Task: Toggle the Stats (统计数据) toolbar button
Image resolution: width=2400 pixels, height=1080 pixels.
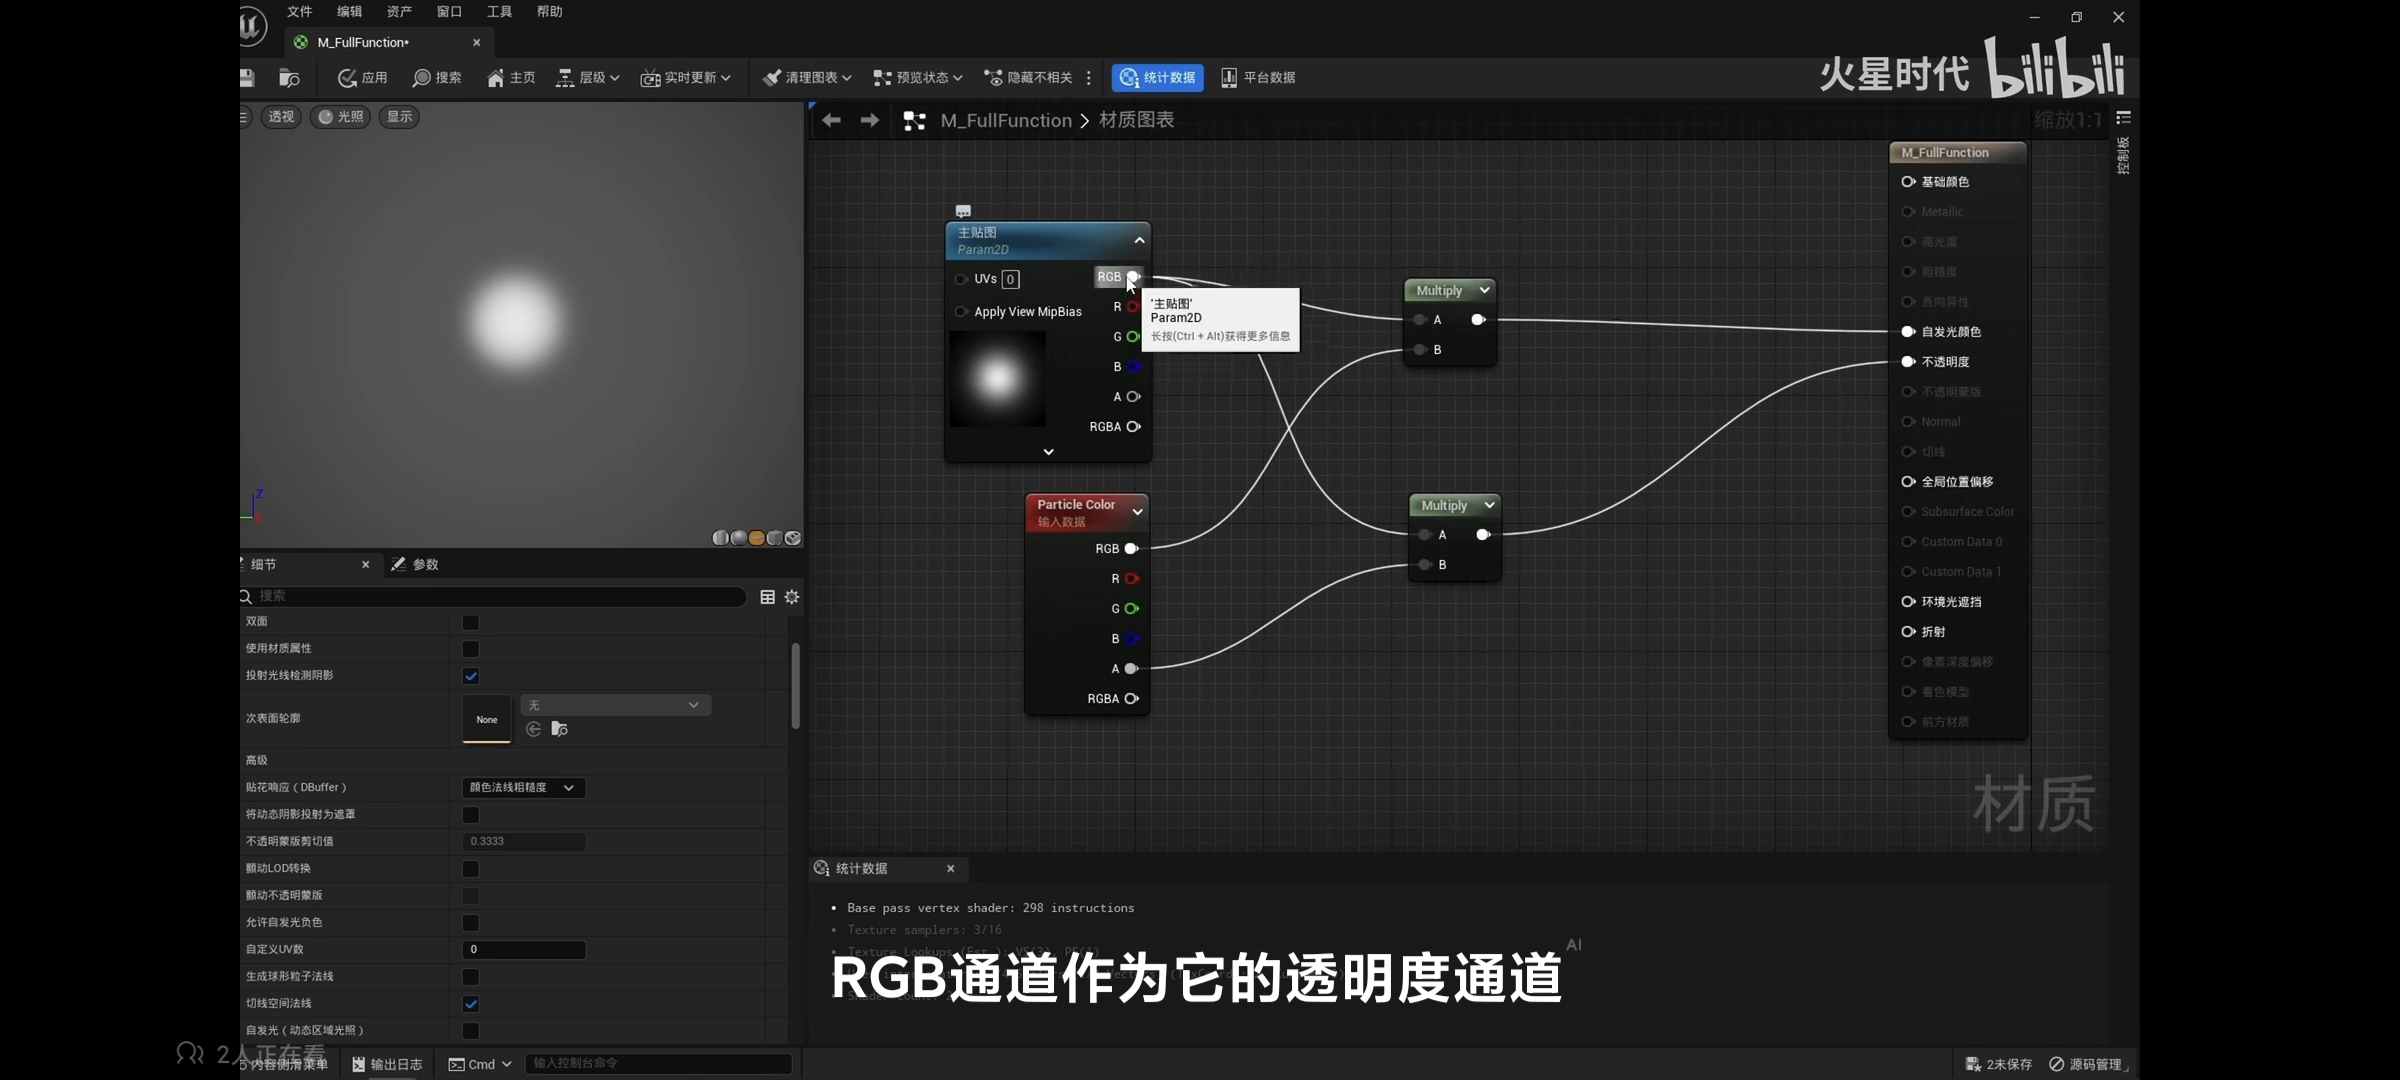Action: point(1157,78)
